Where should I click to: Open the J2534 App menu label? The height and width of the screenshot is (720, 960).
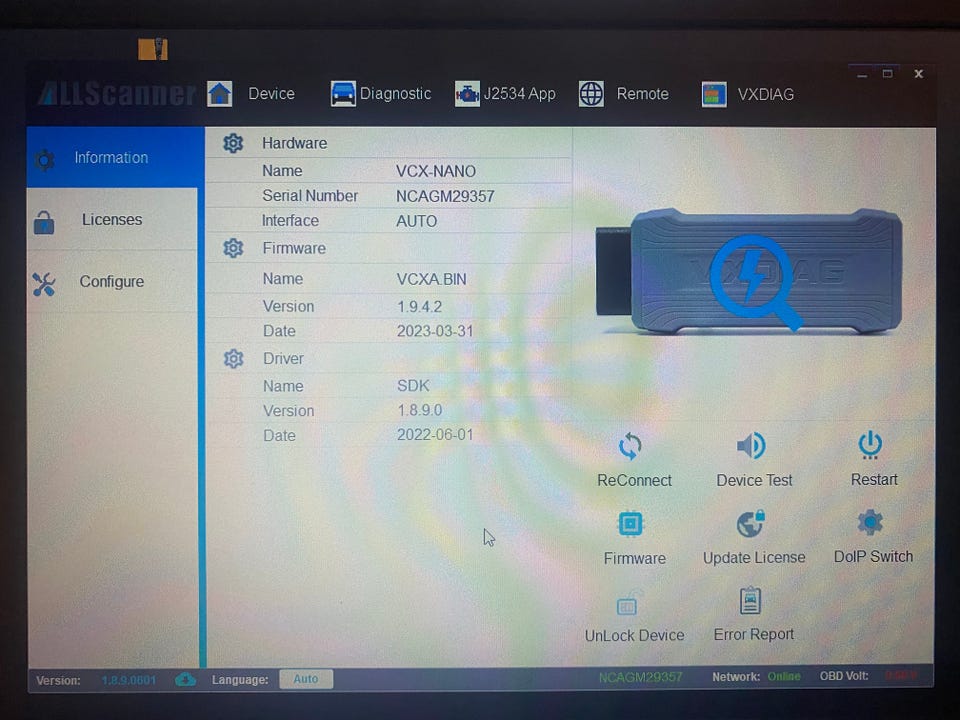tap(520, 94)
